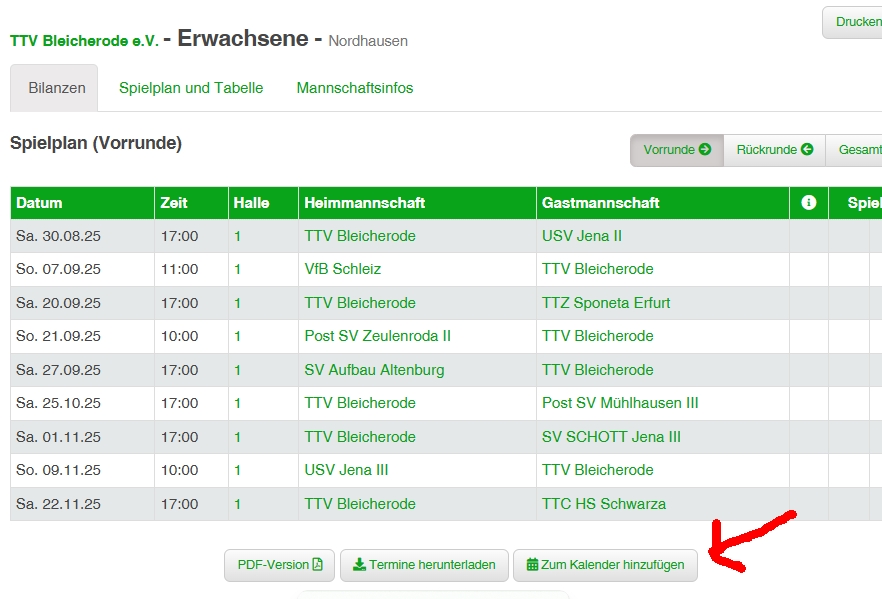Screen dimensions: 882x599
Task: Click the Nordhausen region text
Action: pos(368,41)
